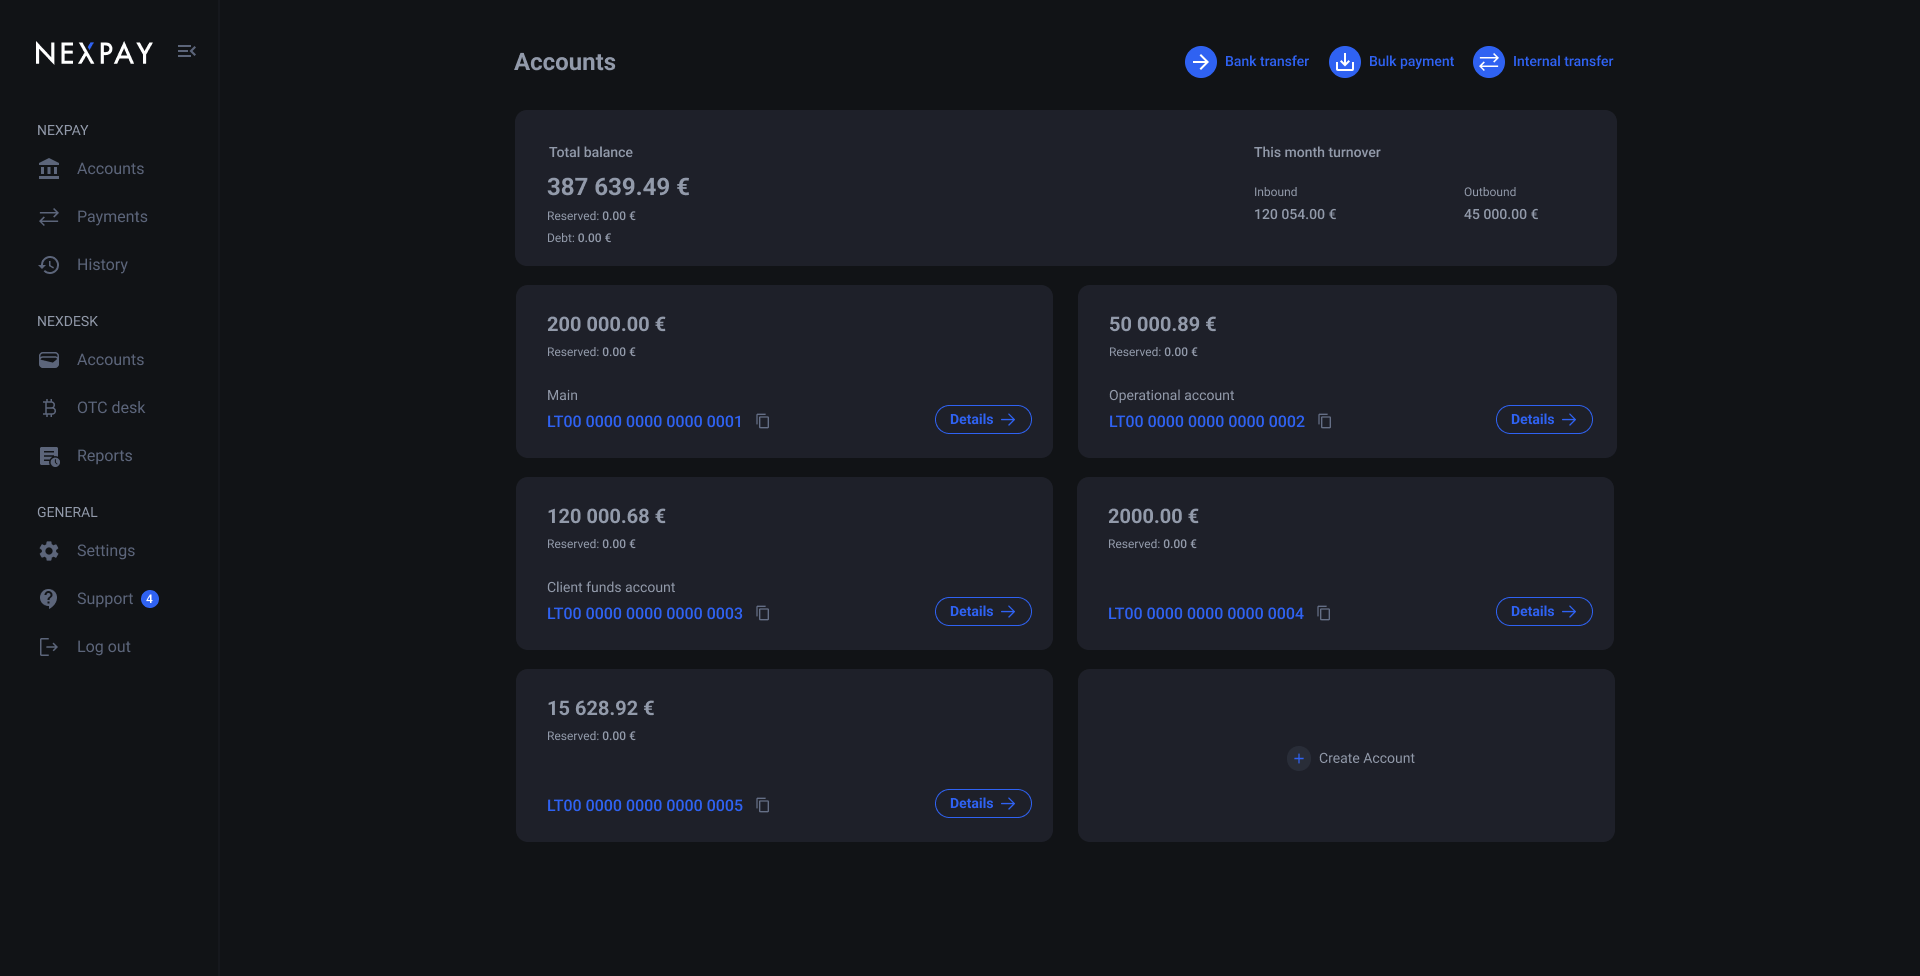Open Details for Client funds account
Screen dimensions: 1920x976
(983, 612)
